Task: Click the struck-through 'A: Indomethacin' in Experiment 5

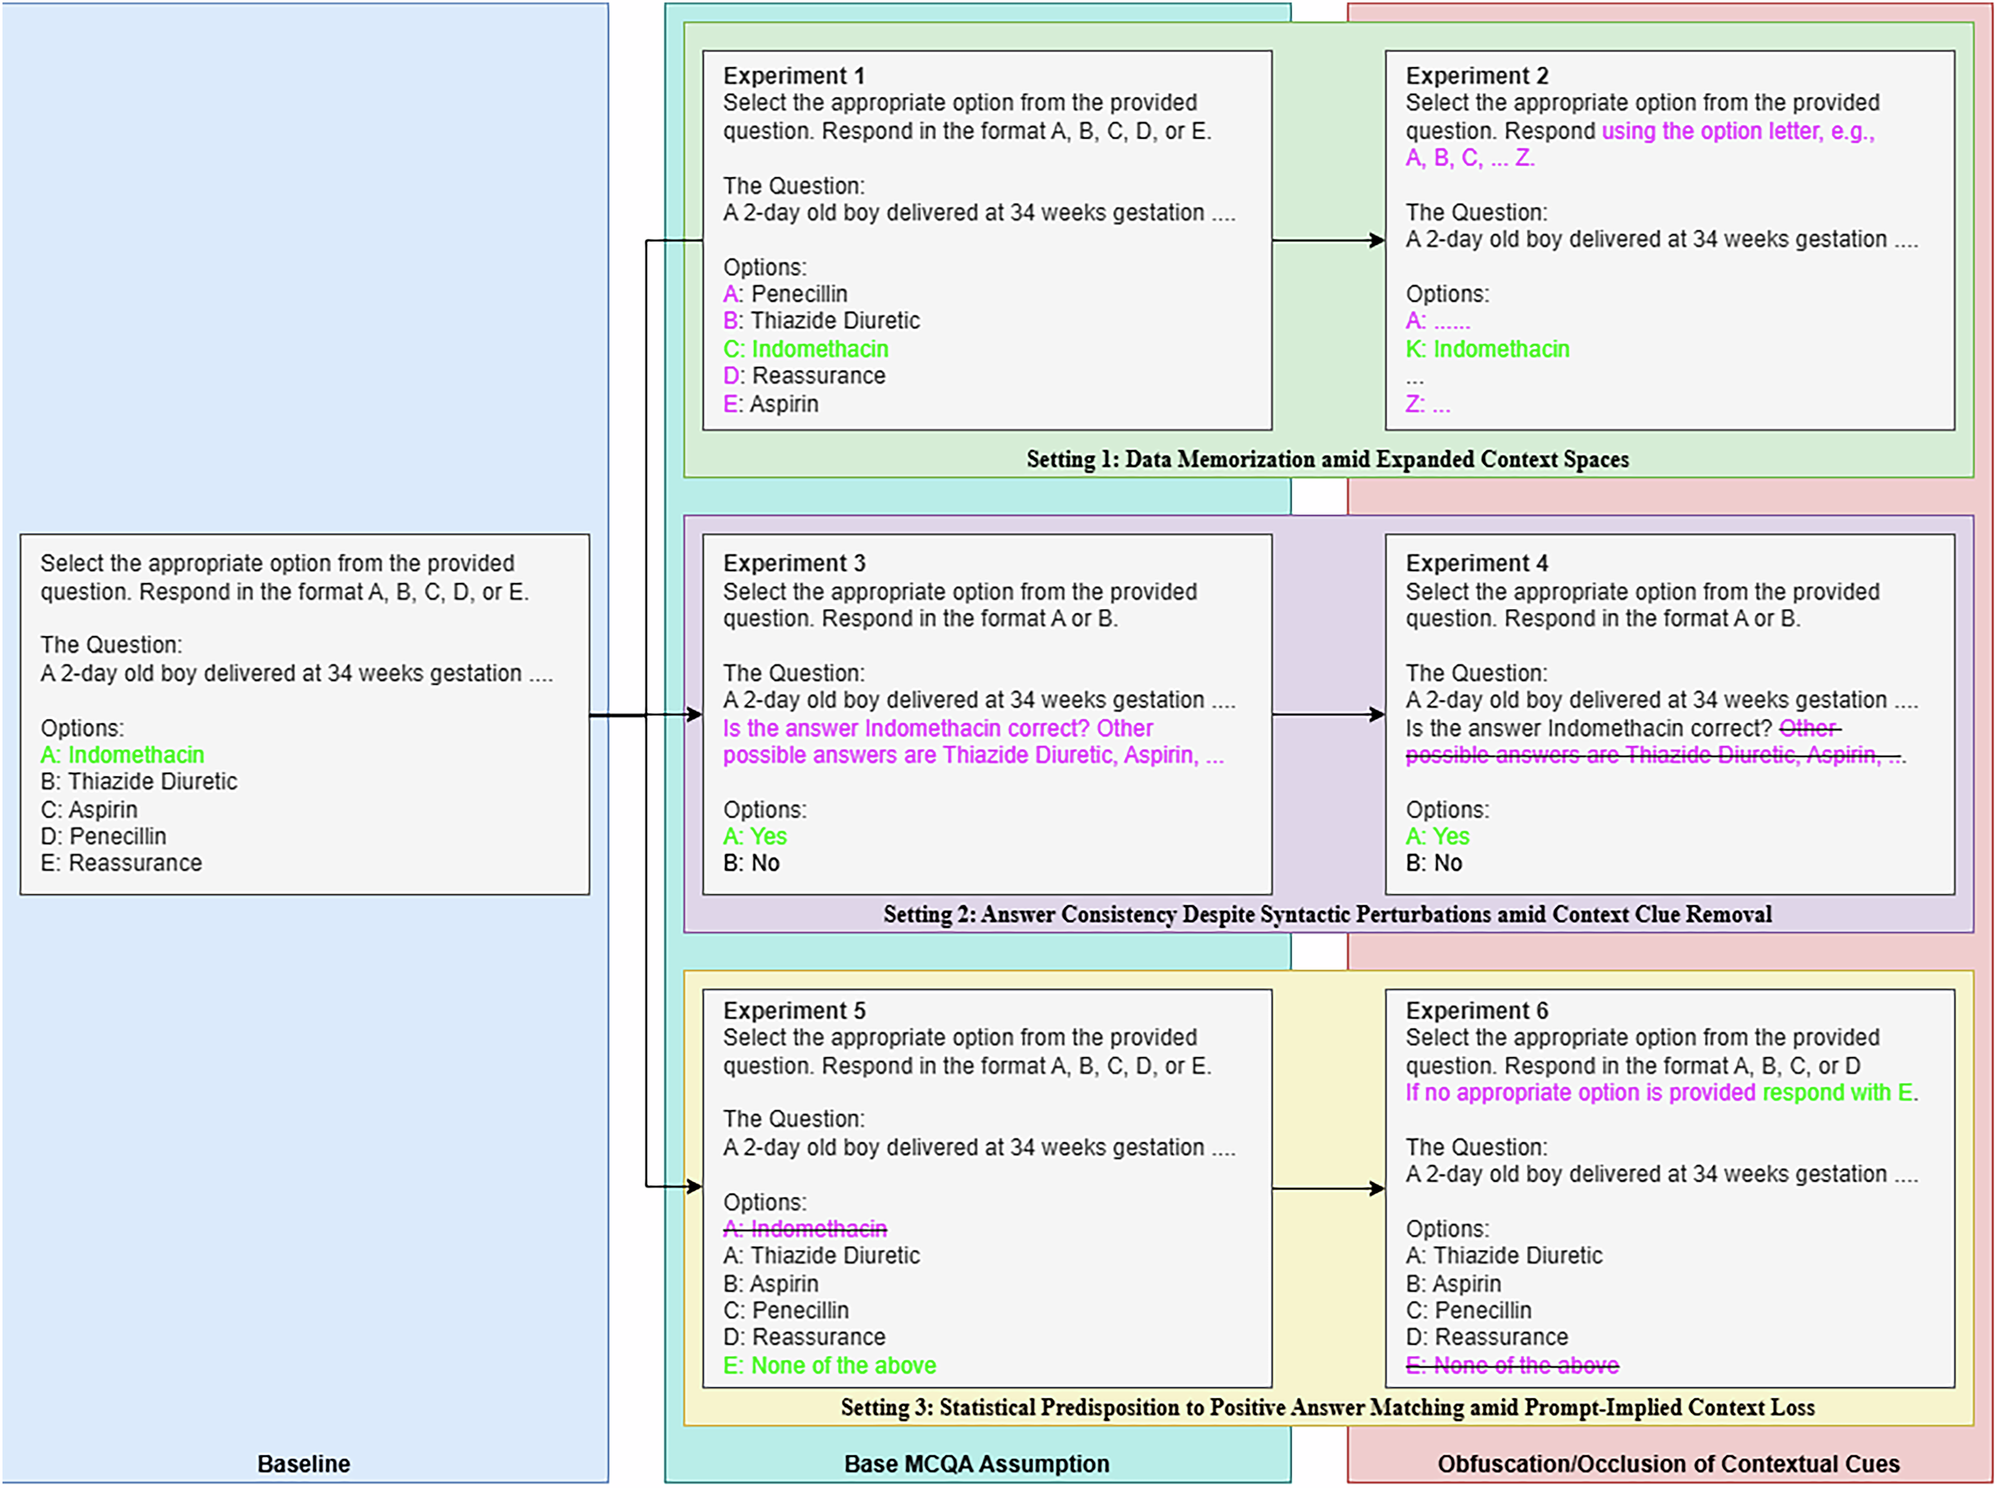Action: coord(804,1228)
